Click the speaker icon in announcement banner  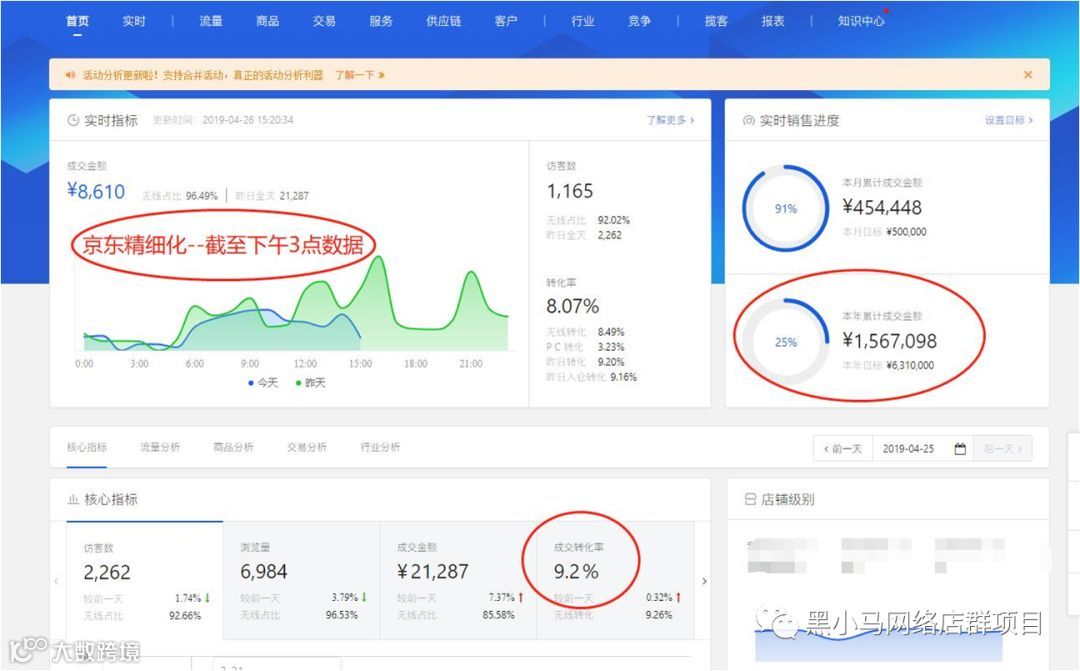pyautogui.click(x=70, y=74)
